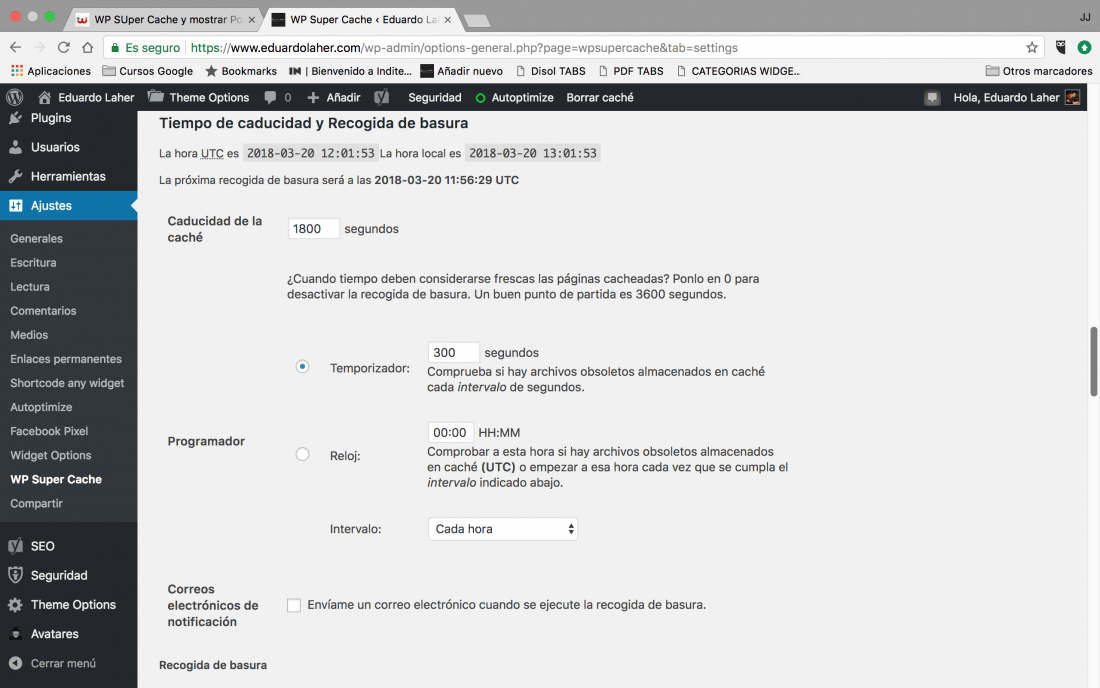Open Plugins in the sidebar
Viewport: 1100px width, 688px height.
[69, 118]
